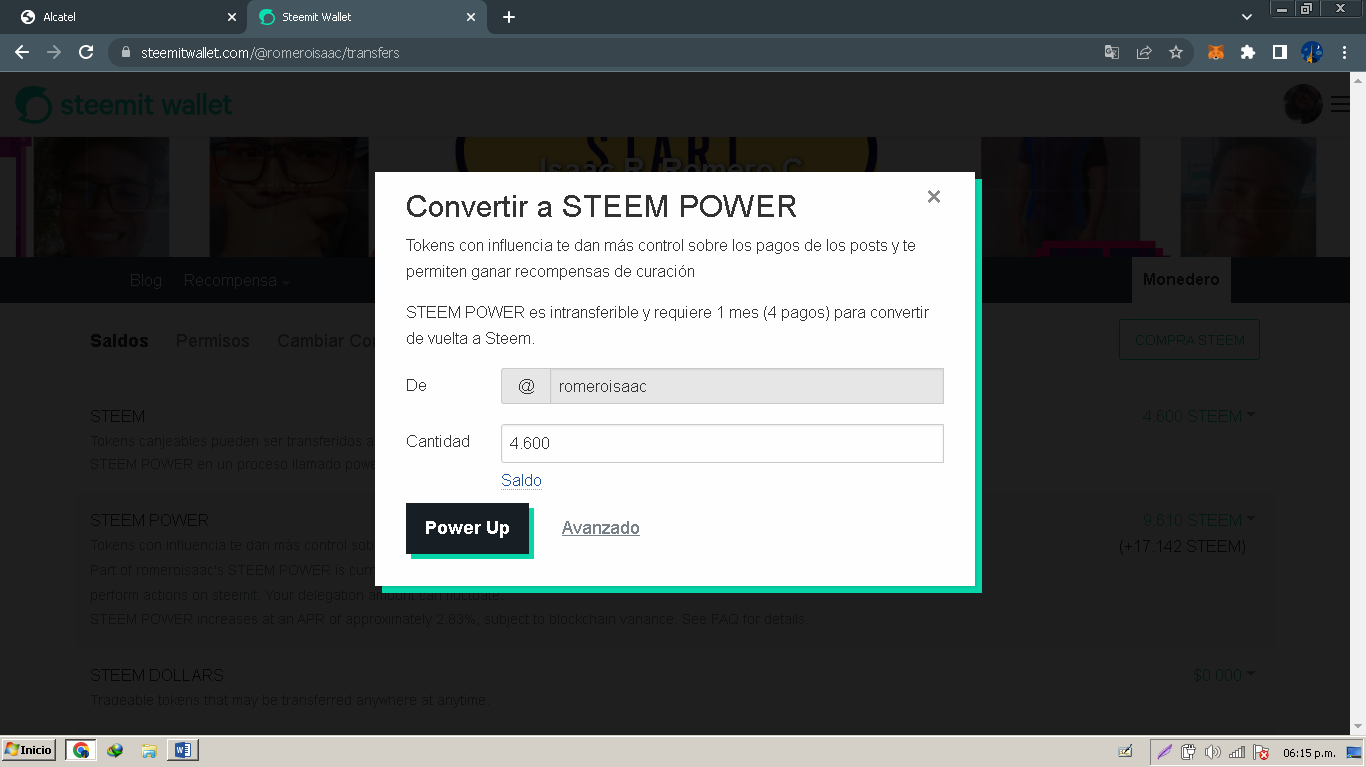
Task: Focus the Cantidad amount field
Action: (722, 443)
